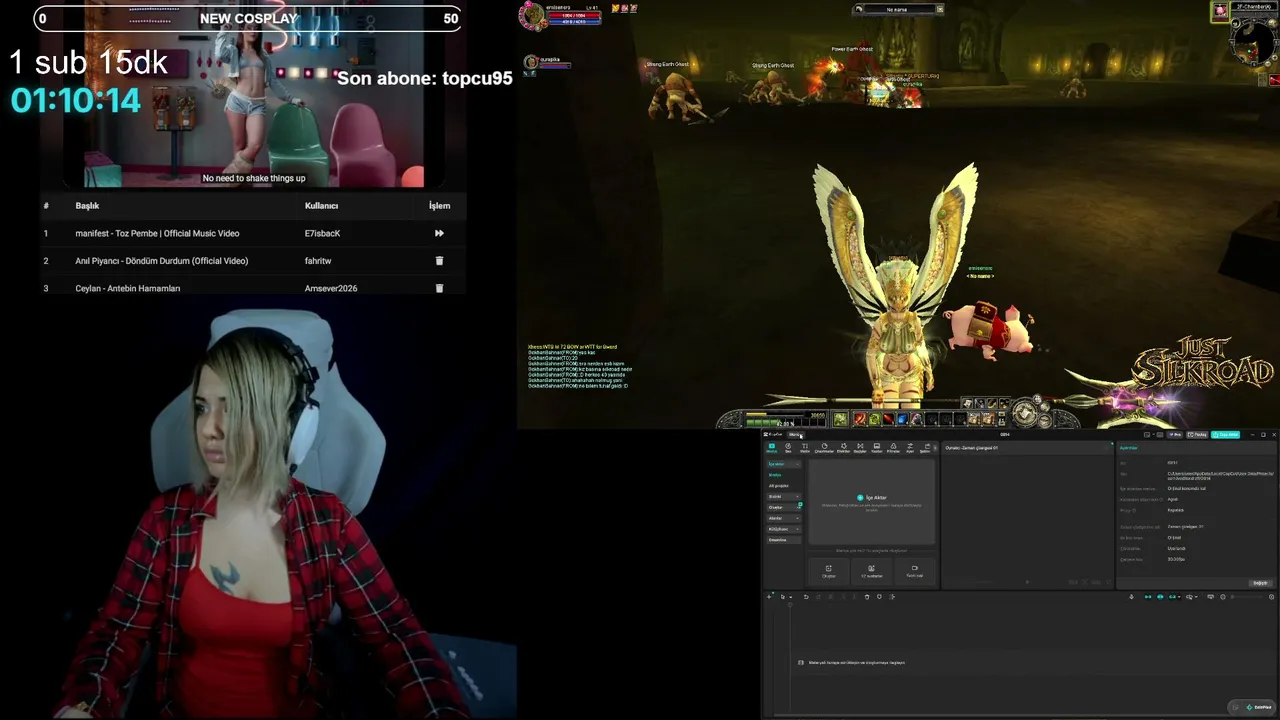The image size is (1280, 720).
Task: Click the microphone voiceover icon
Action: pyautogui.click(x=1132, y=597)
